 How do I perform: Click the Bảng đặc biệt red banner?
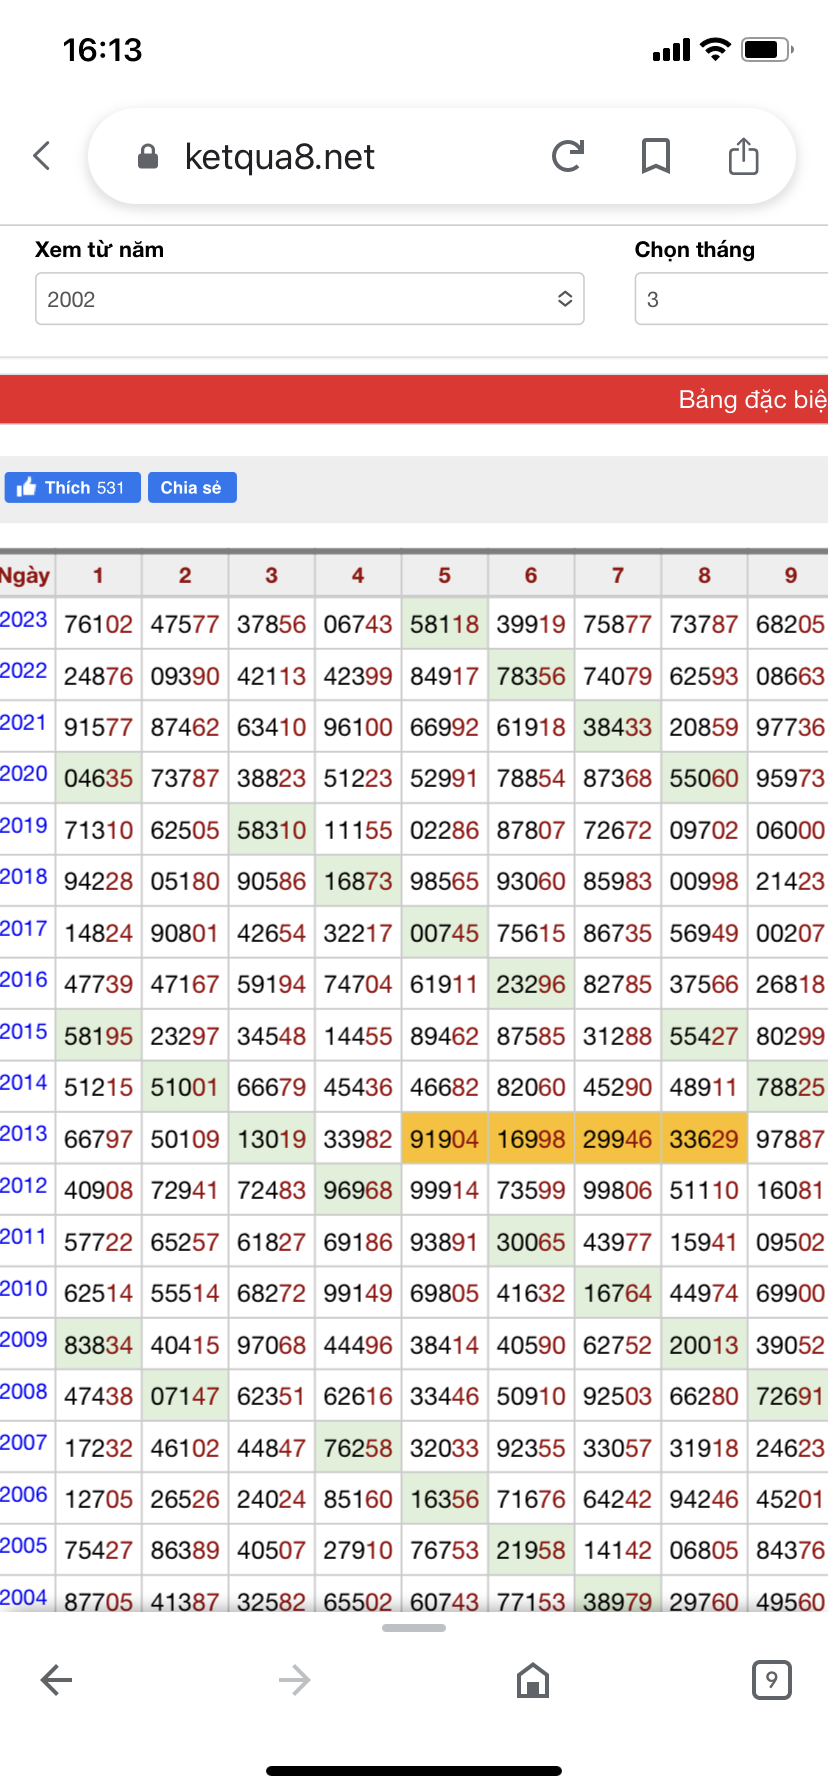click(x=414, y=399)
